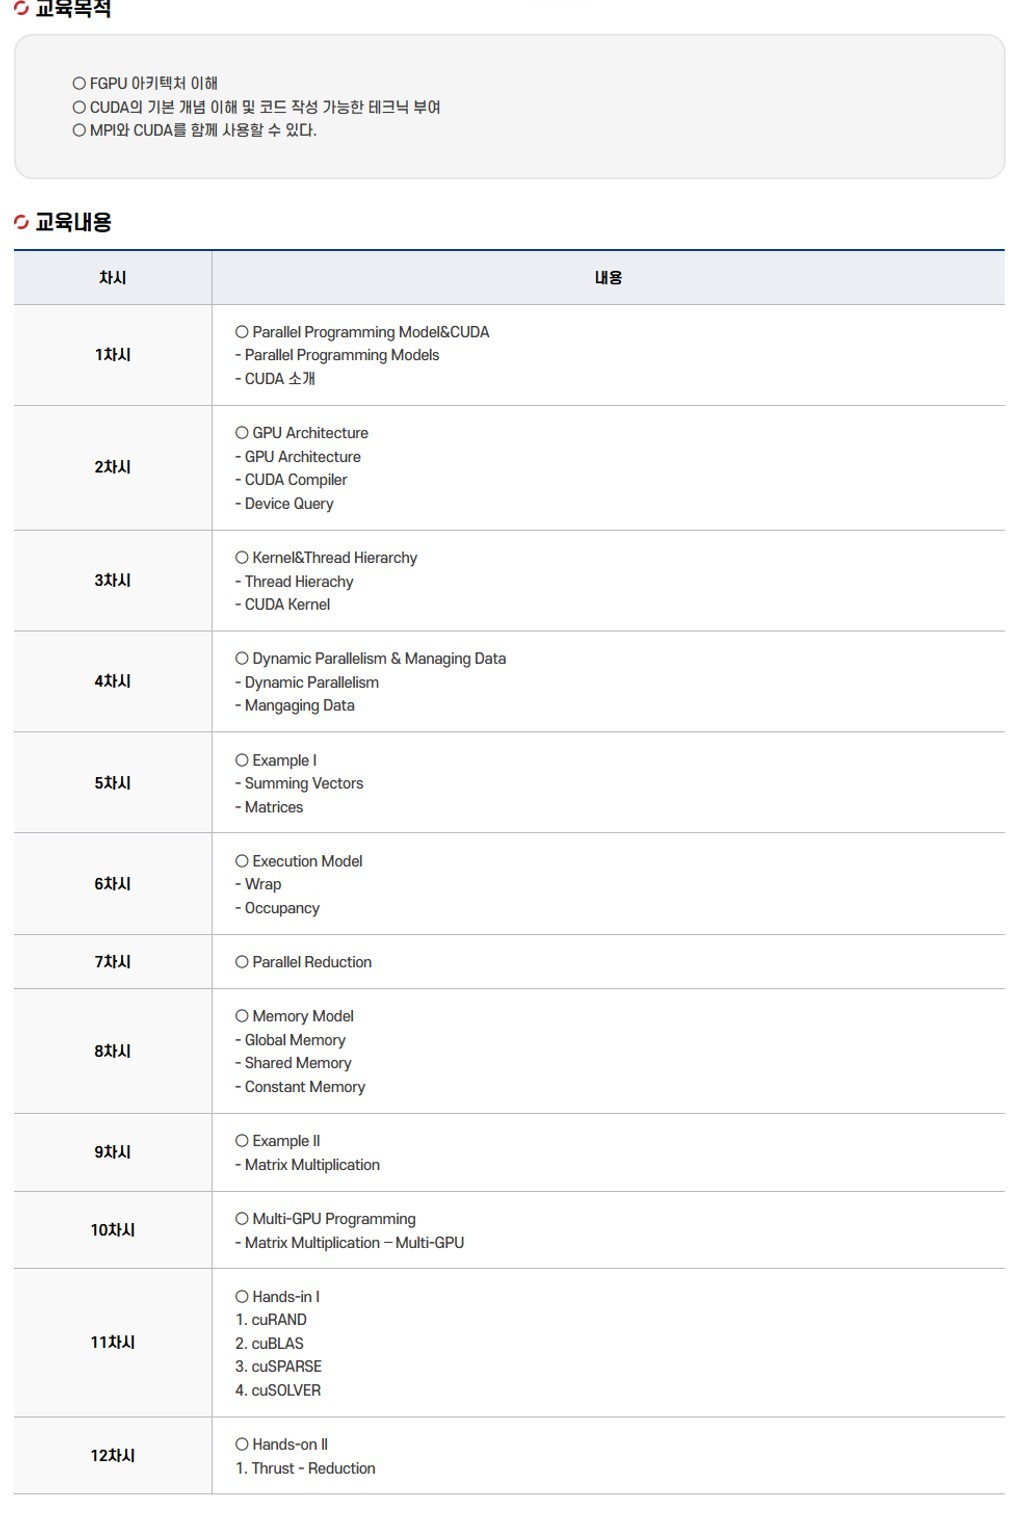The image size is (1024, 1515).
Task: Click the red icon beside 교육목적 heading
Action: [x=22, y=8]
